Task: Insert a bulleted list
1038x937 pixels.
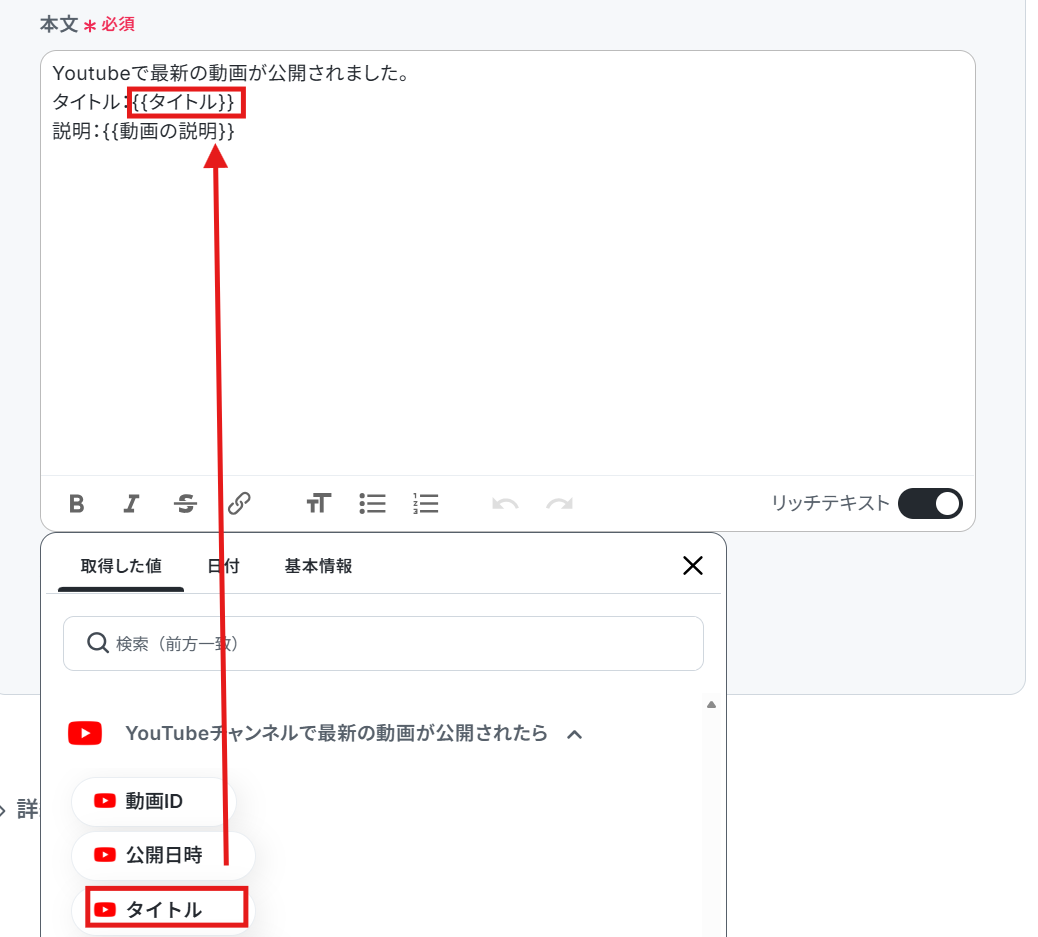Action: 373,504
